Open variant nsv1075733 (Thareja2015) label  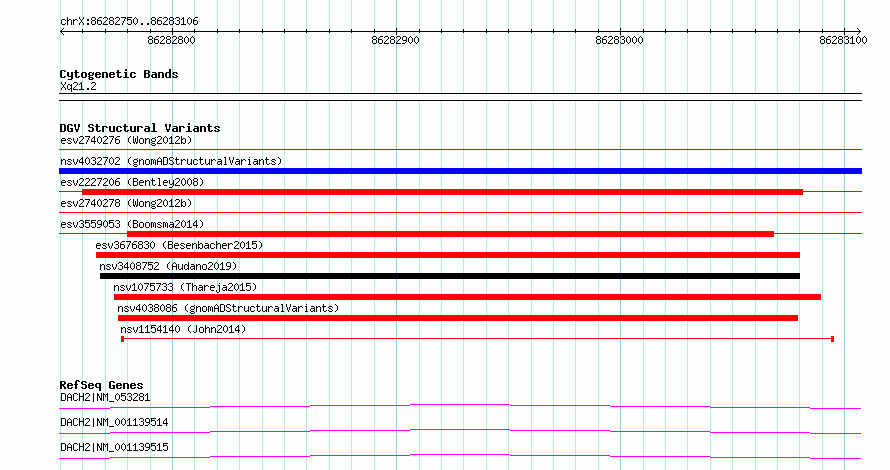tap(185, 287)
